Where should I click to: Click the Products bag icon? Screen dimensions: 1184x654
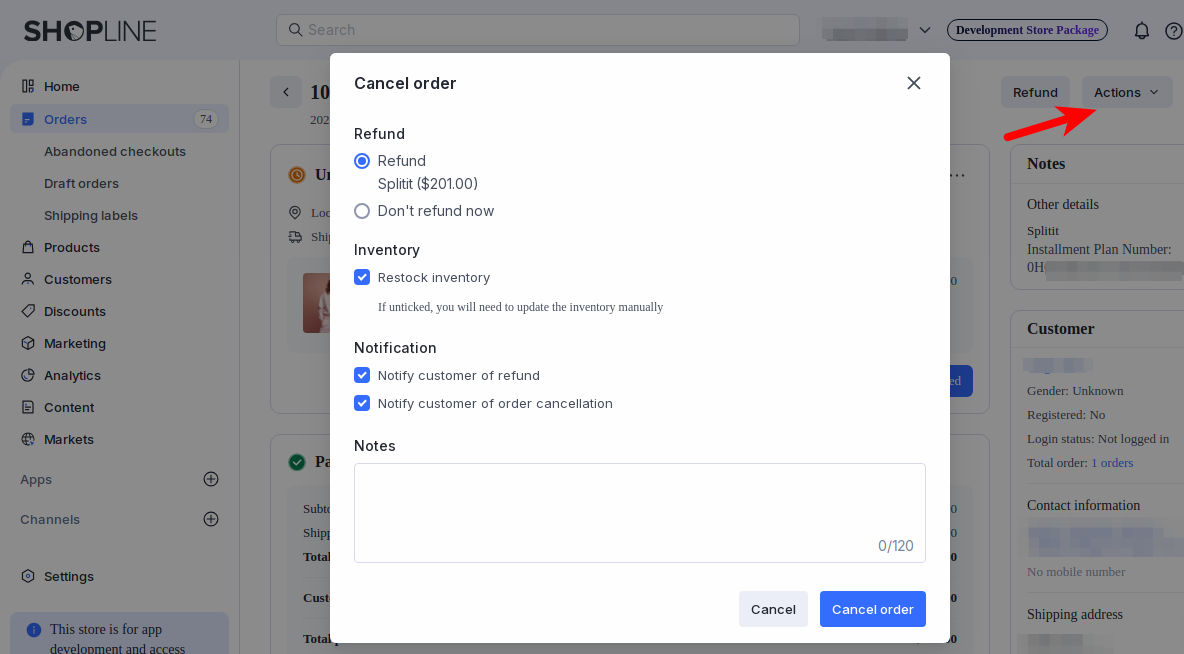pyautogui.click(x=28, y=247)
